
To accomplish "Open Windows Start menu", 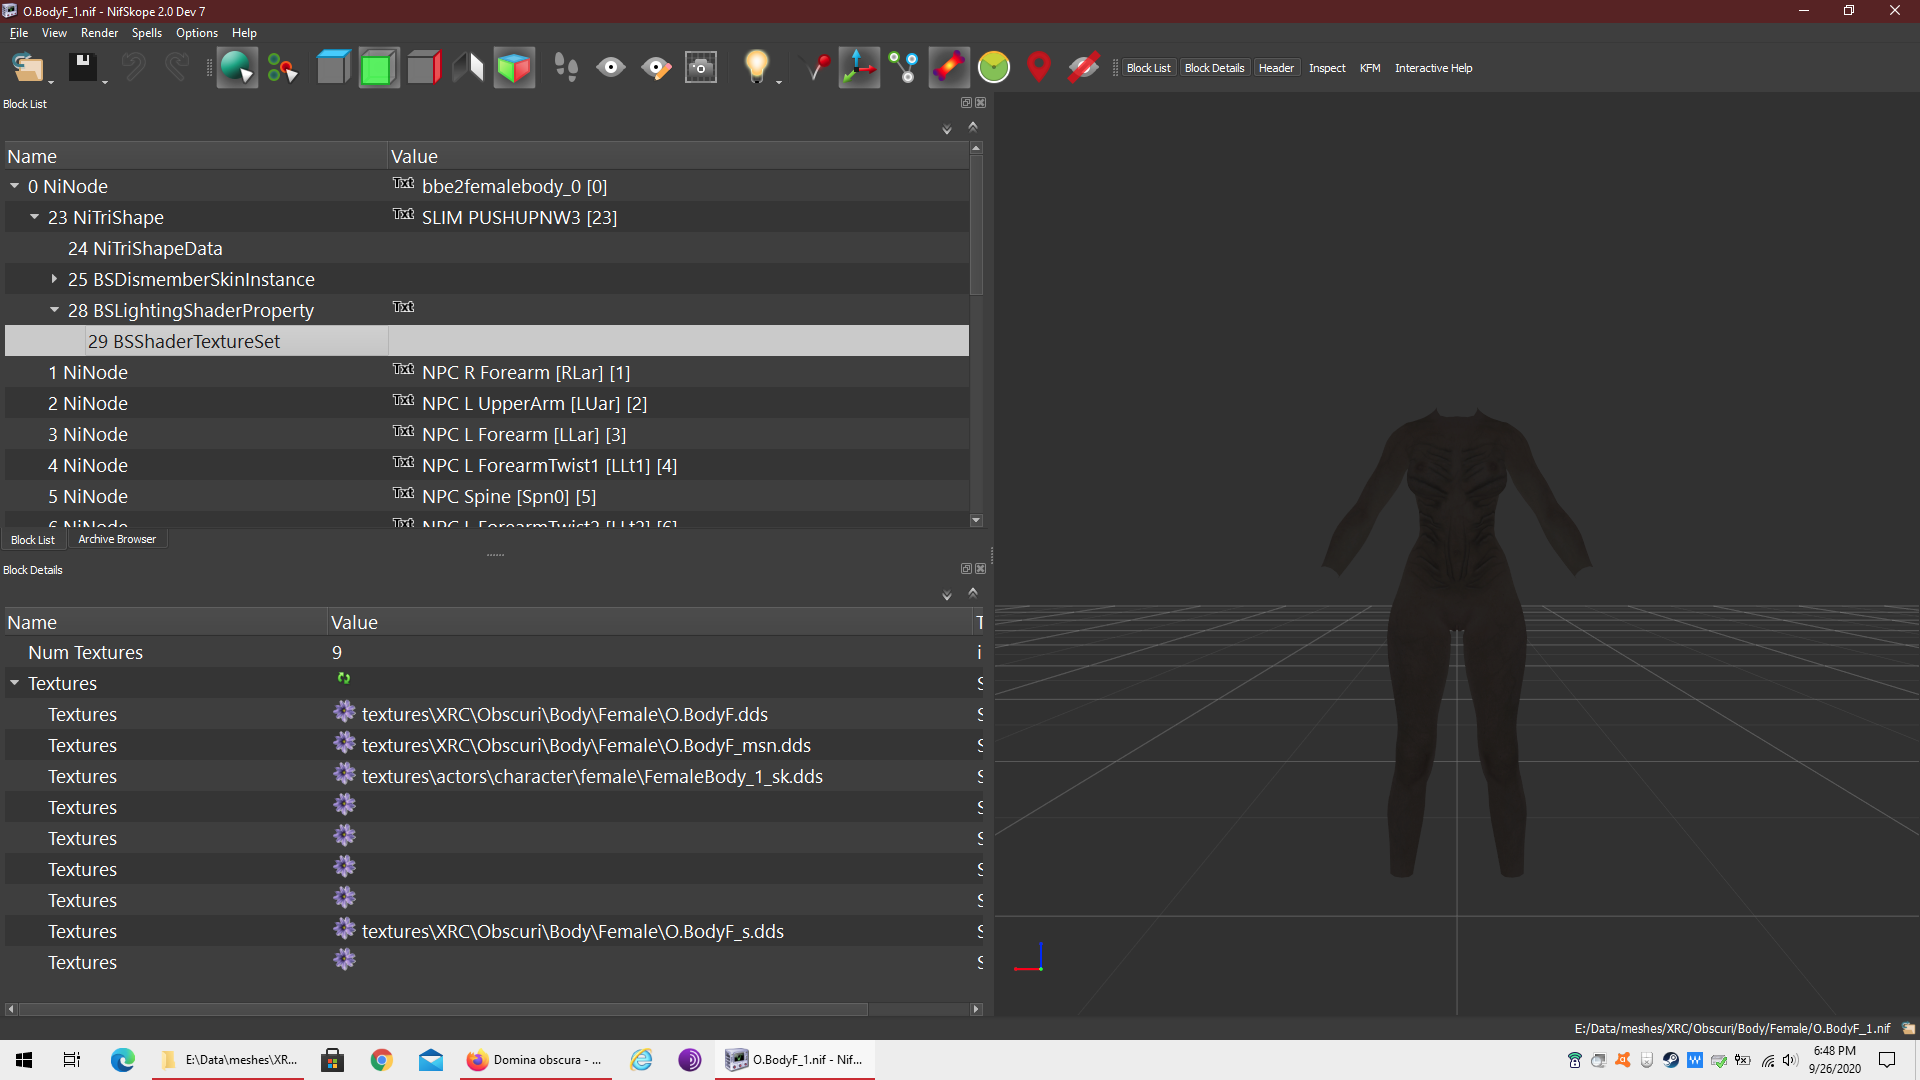I will [x=24, y=1060].
